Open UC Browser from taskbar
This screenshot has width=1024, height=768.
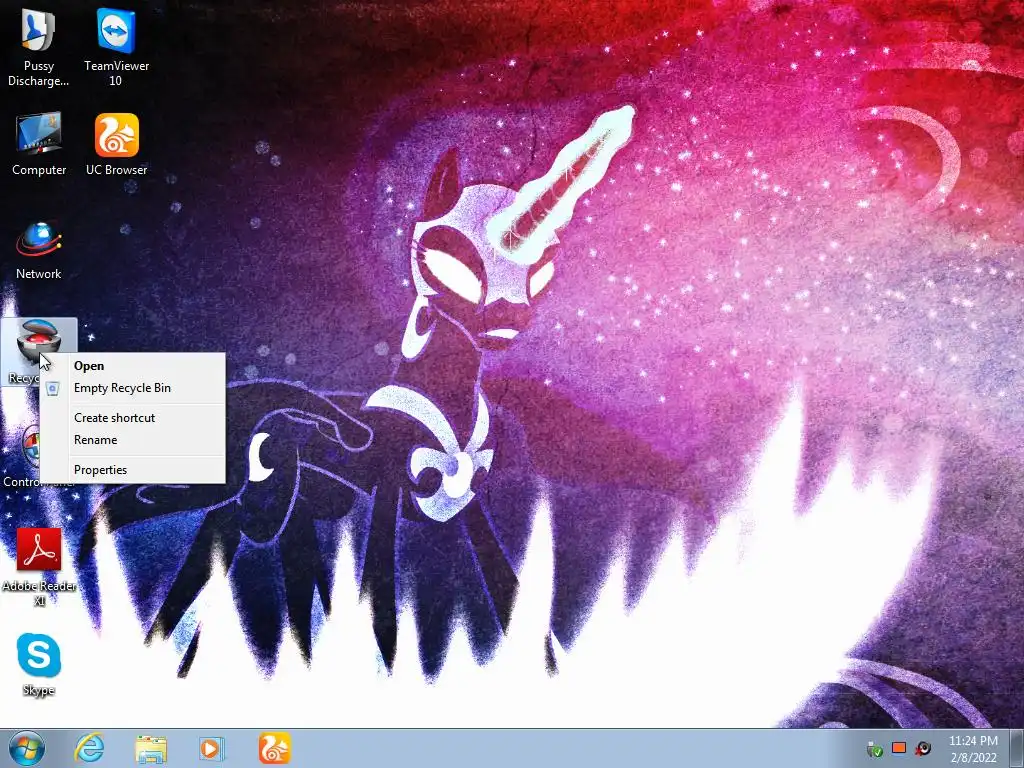(x=274, y=748)
